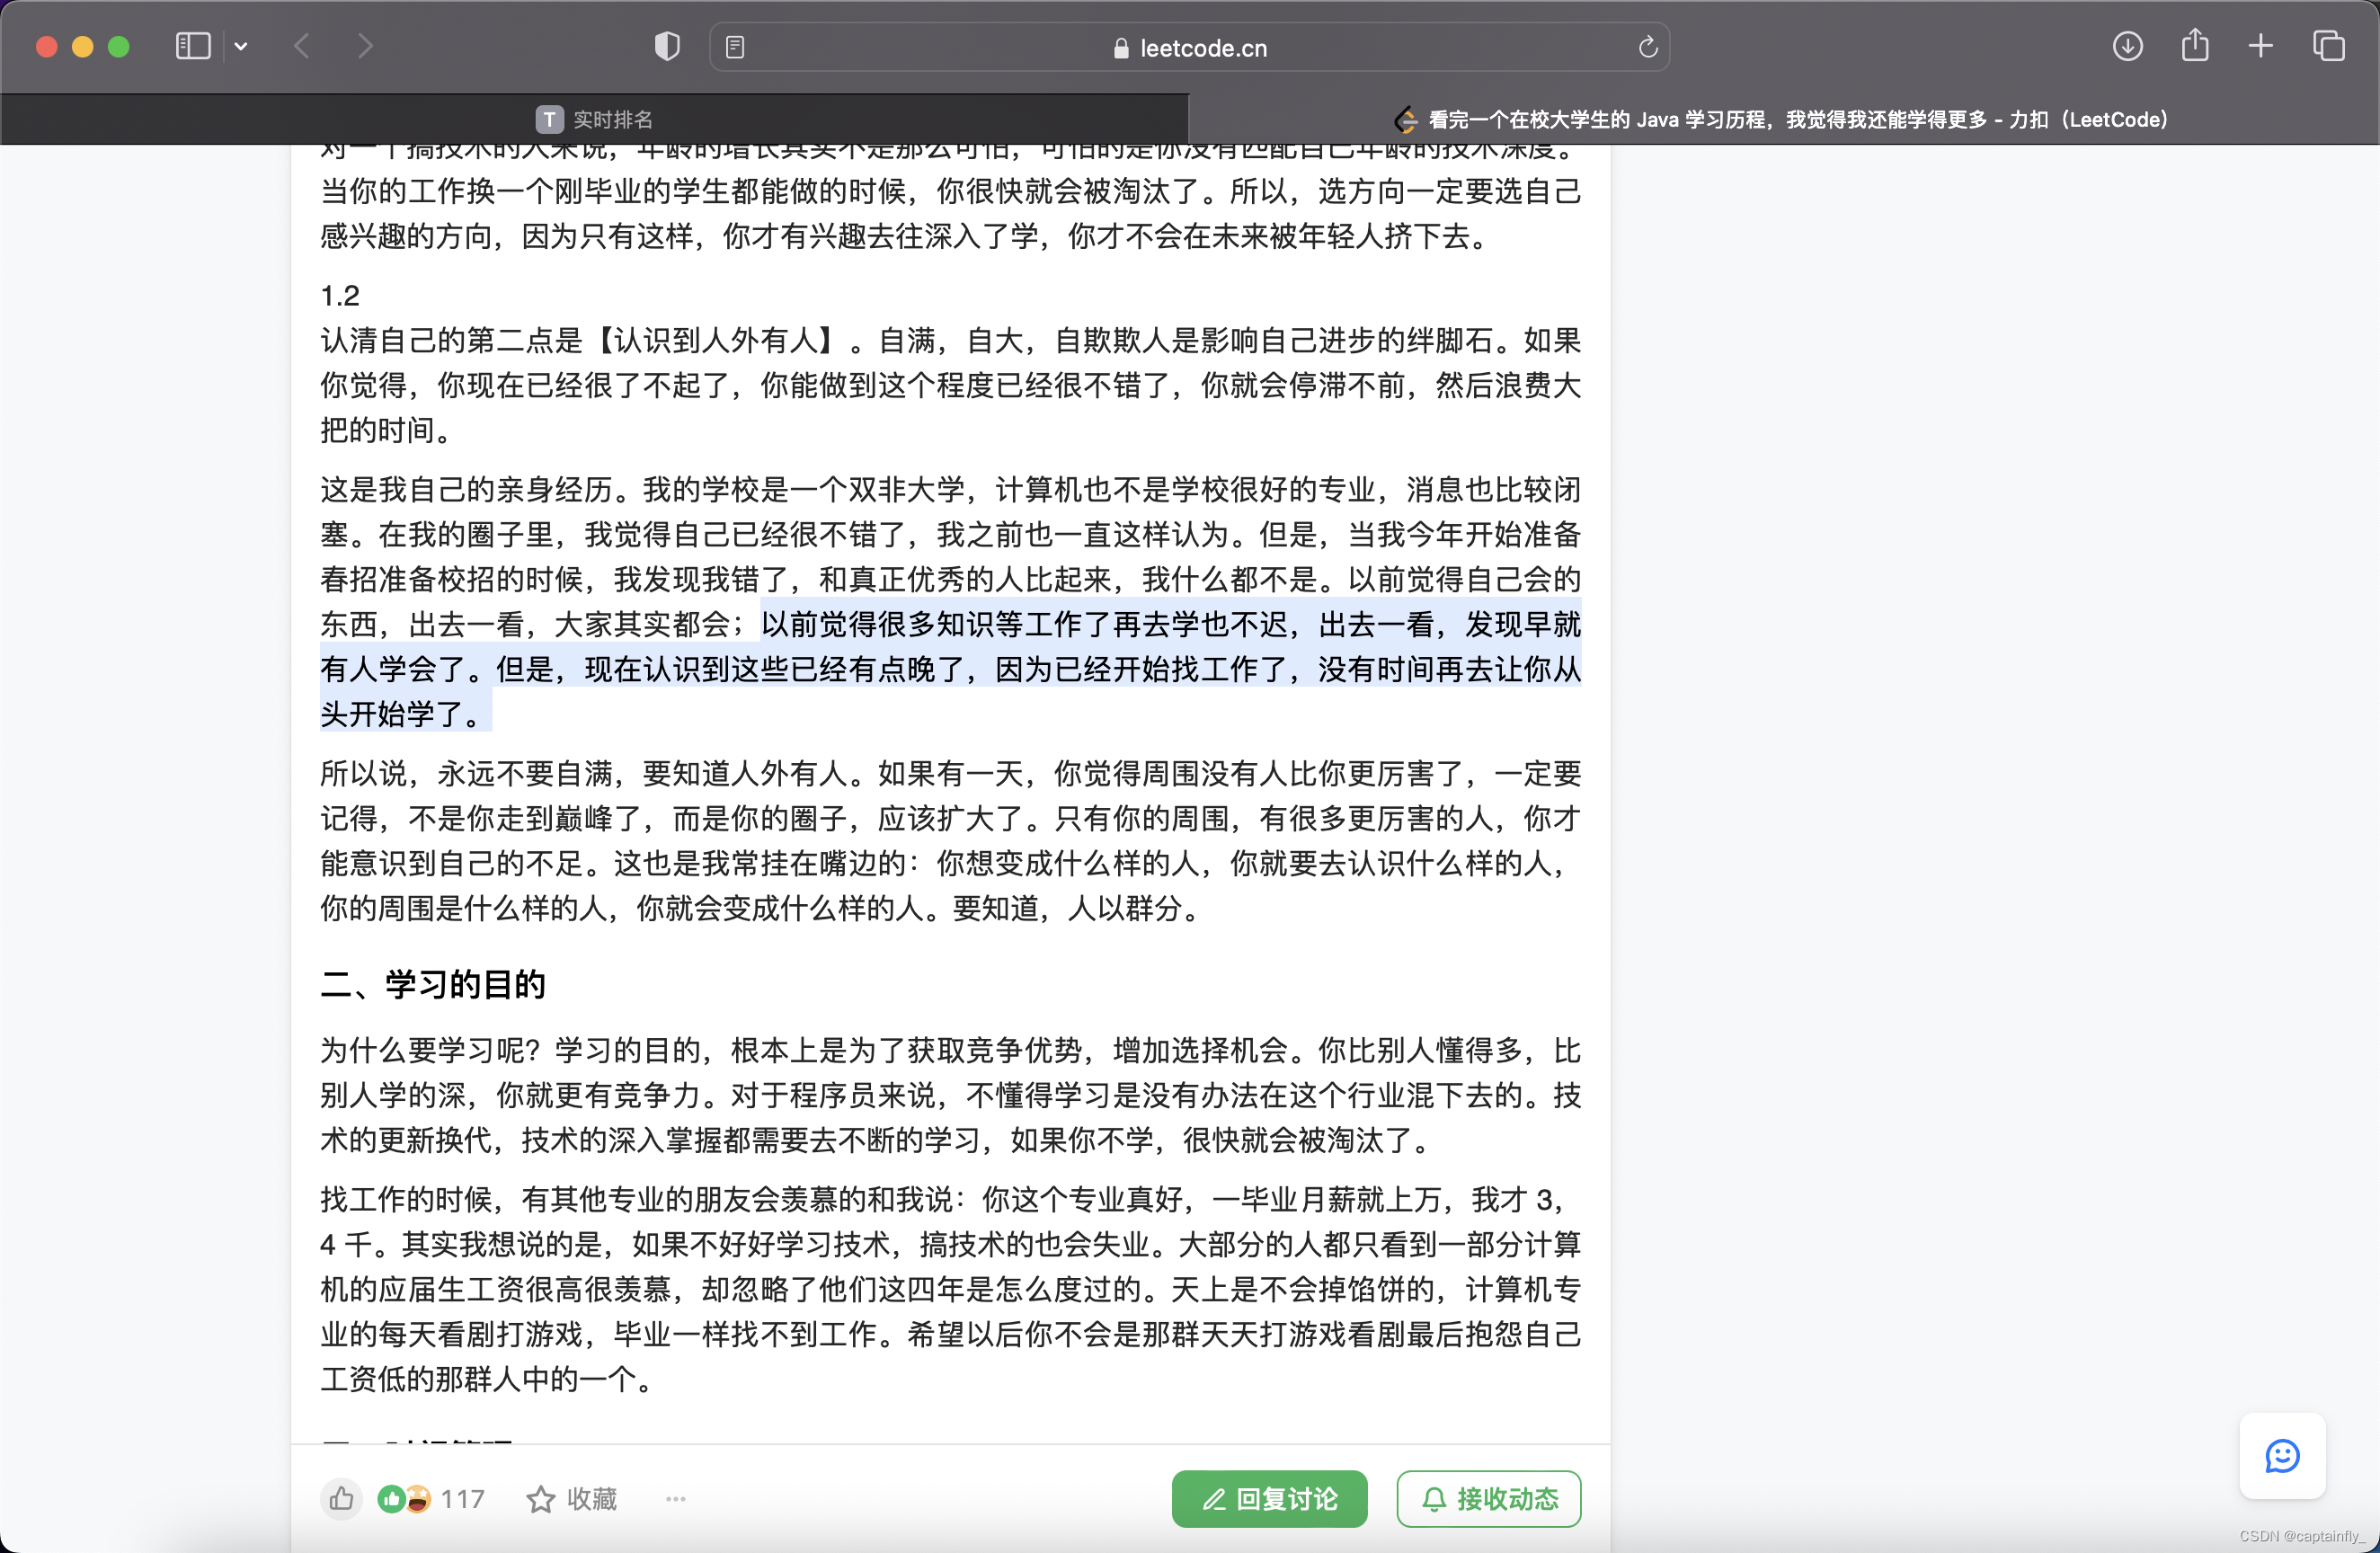
Task: Open a new tab with plus icon
Action: pyautogui.click(x=2260, y=46)
